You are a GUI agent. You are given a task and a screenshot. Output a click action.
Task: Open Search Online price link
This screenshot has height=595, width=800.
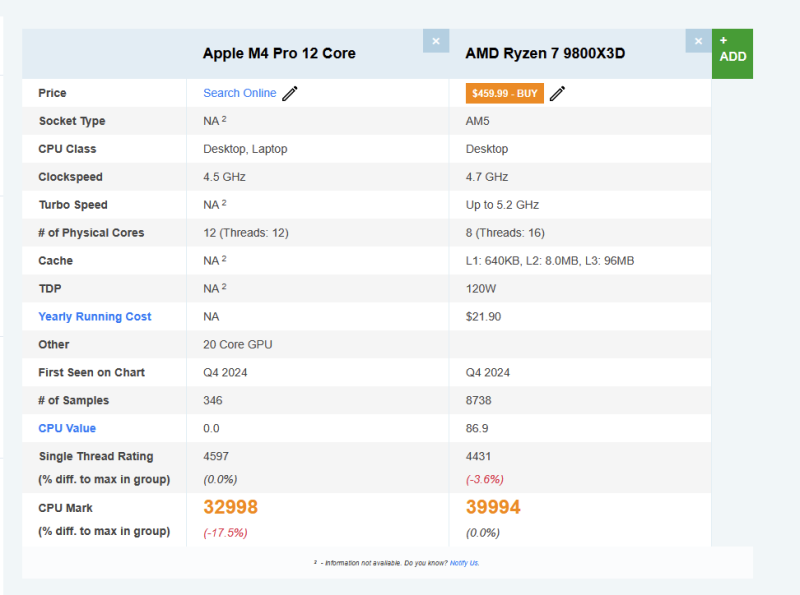click(x=240, y=93)
